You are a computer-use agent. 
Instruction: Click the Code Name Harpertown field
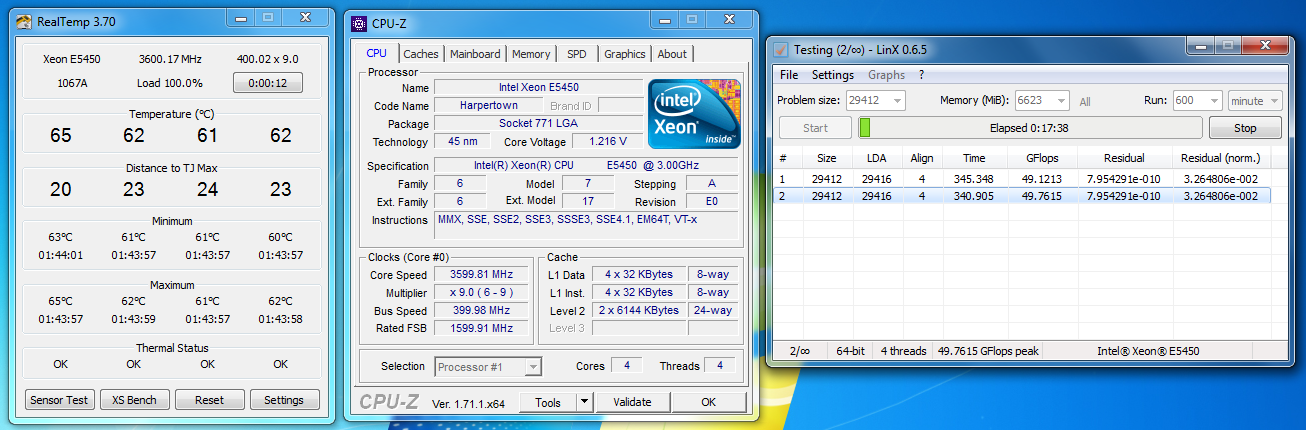pos(488,105)
